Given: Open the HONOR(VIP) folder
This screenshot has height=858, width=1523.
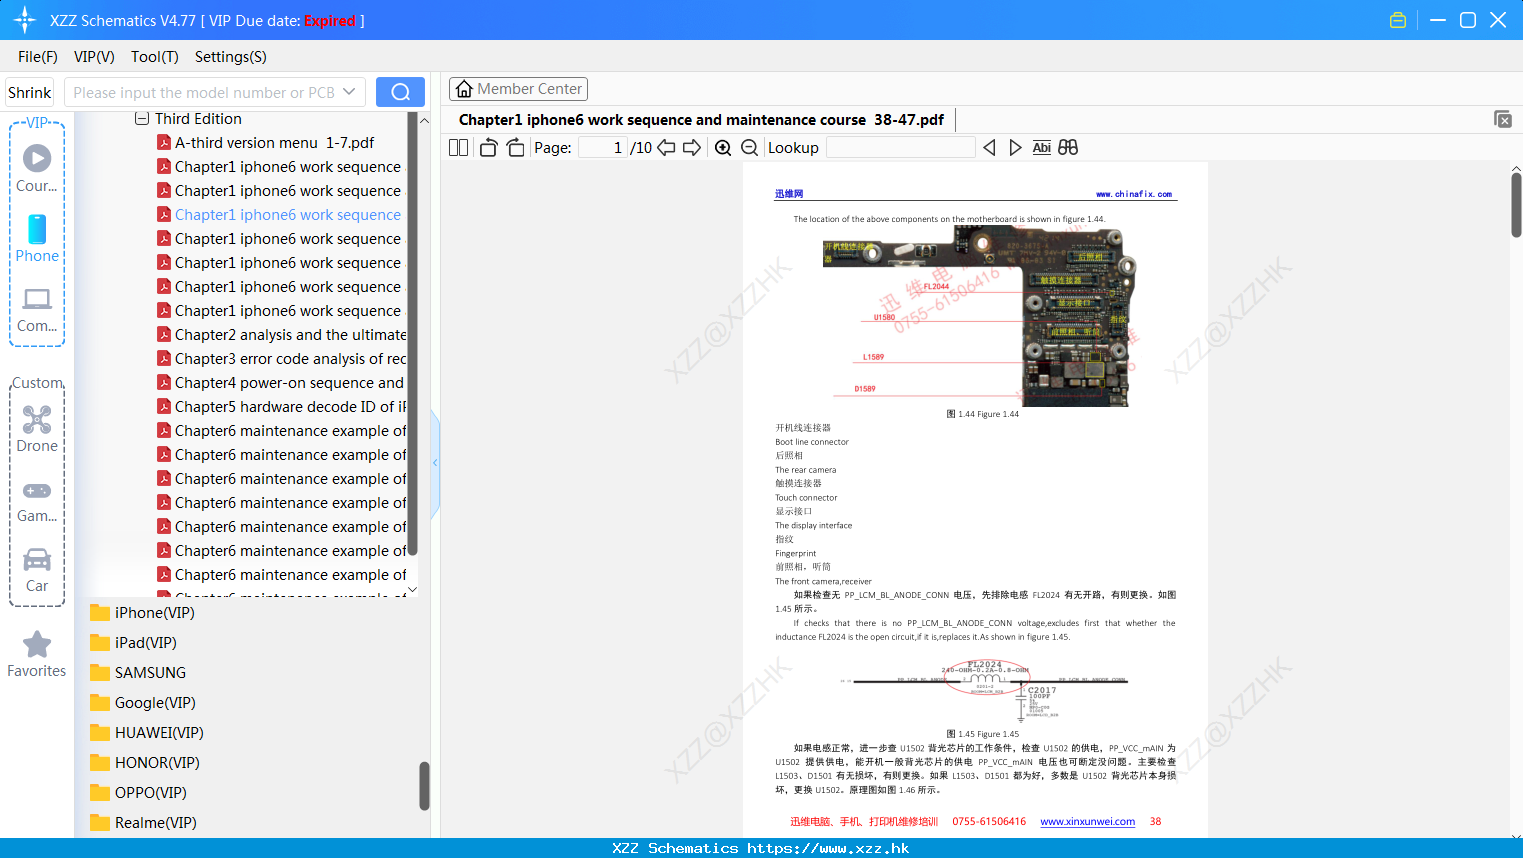Looking at the screenshot, I should point(145,763).
